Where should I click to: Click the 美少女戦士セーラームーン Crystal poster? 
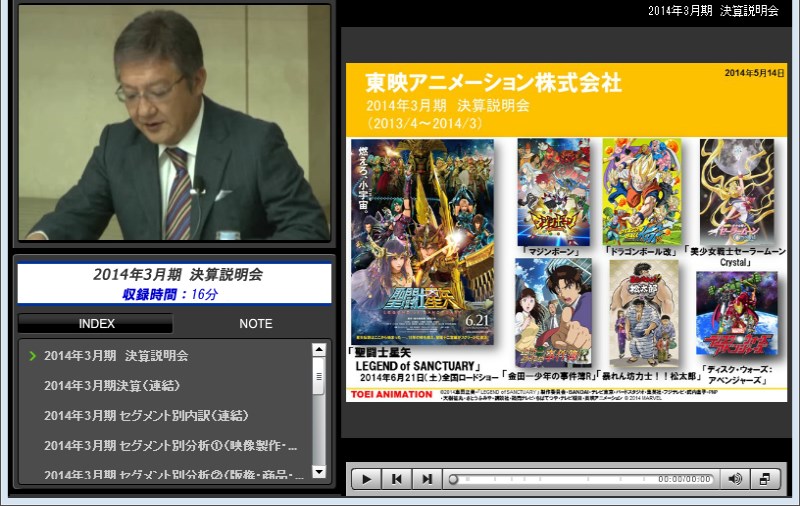[737, 192]
